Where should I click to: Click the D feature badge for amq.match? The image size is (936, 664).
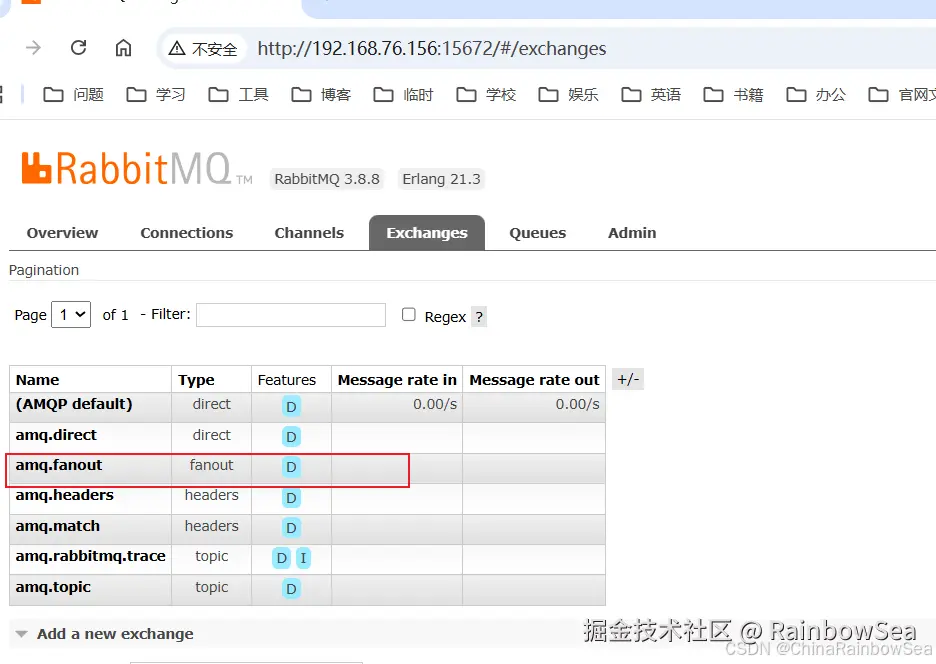pyautogui.click(x=291, y=528)
